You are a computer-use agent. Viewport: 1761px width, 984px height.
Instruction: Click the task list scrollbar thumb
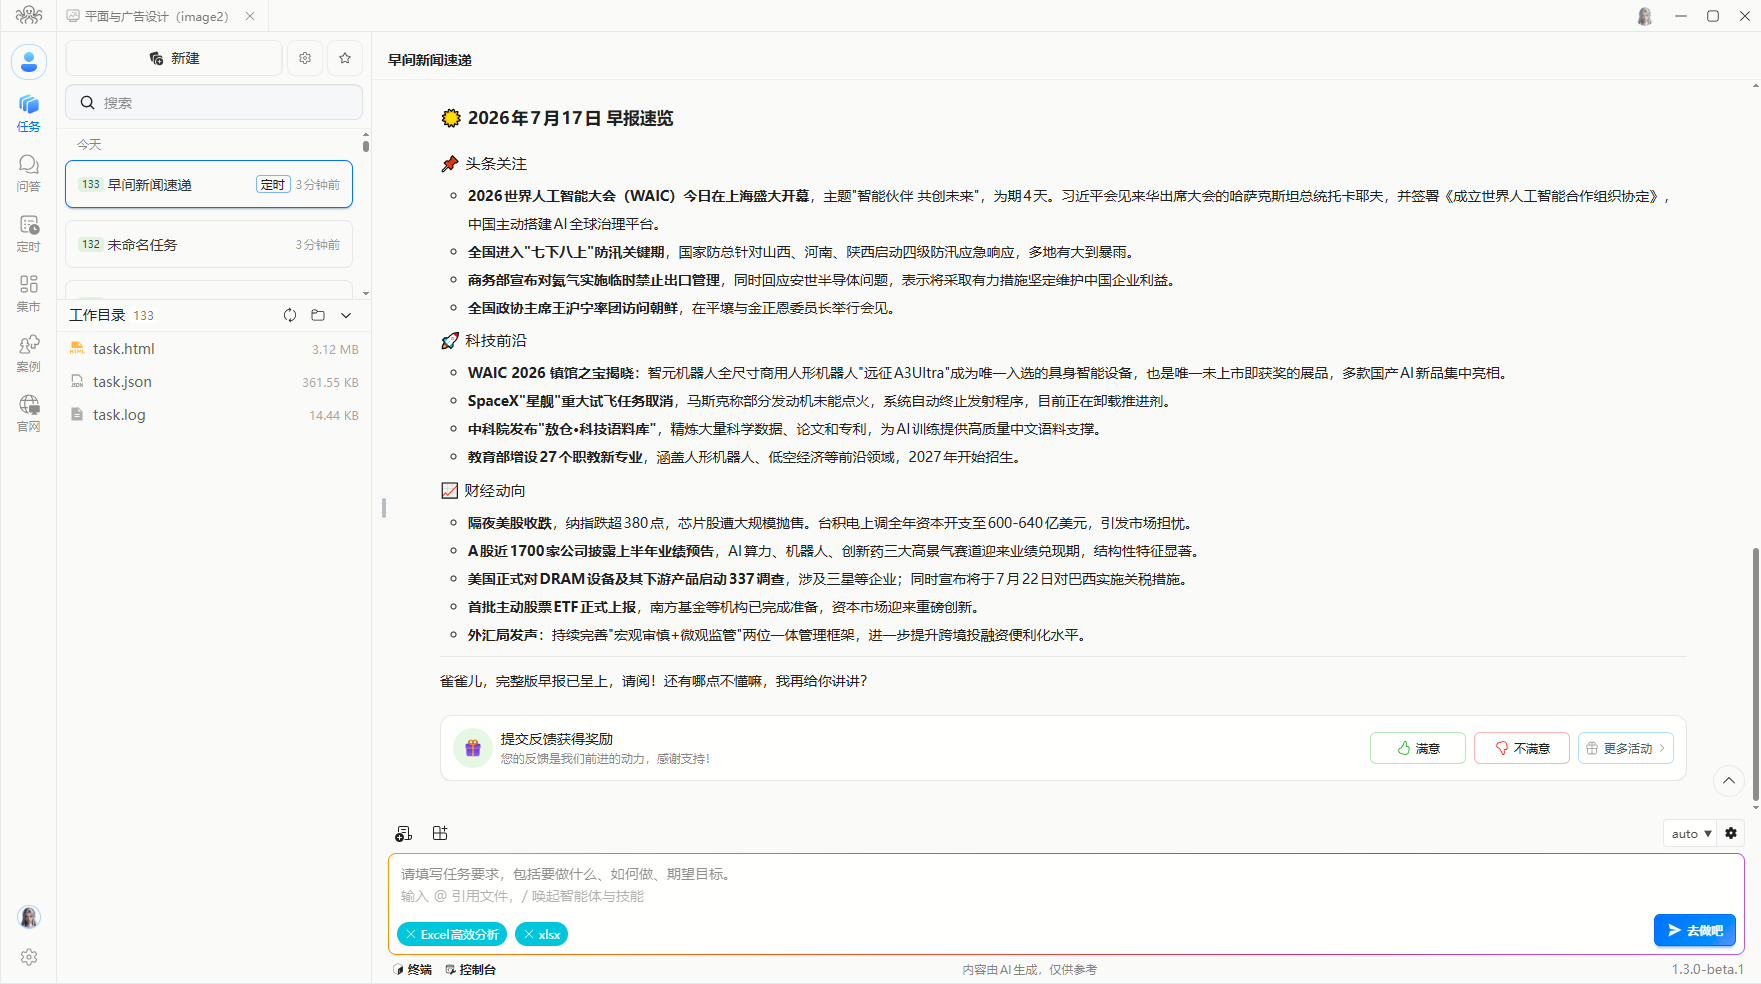tap(366, 146)
